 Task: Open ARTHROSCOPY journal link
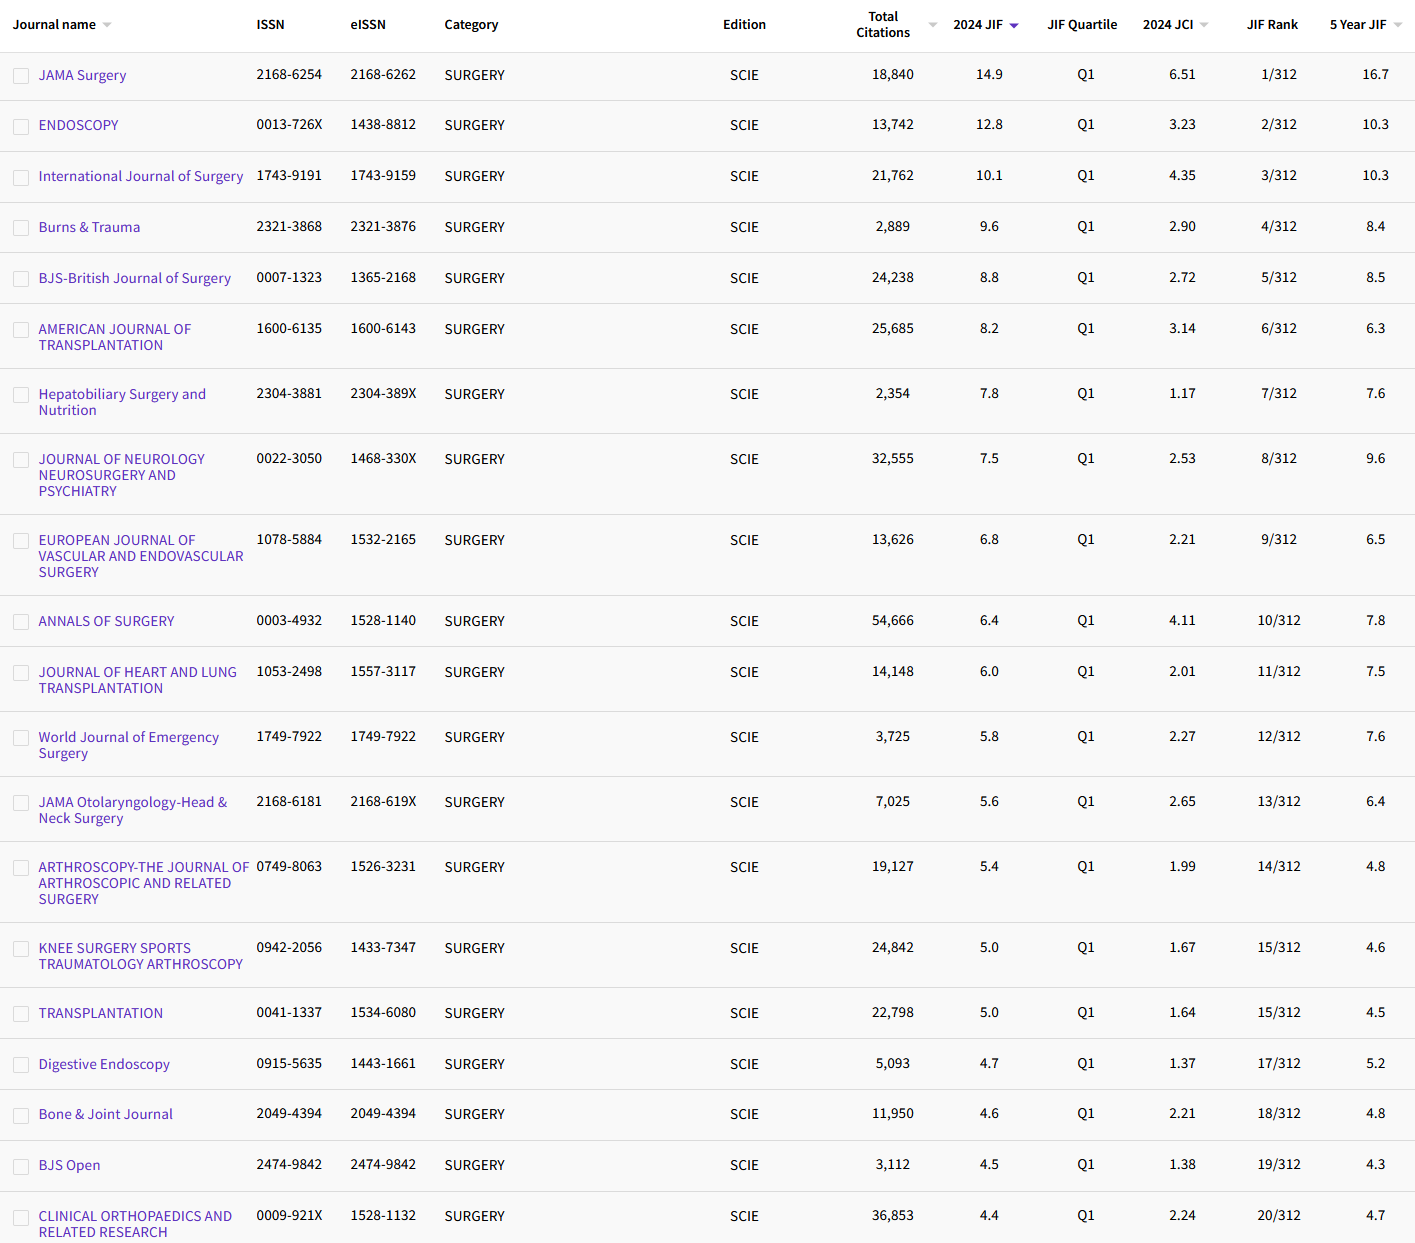(x=144, y=883)
